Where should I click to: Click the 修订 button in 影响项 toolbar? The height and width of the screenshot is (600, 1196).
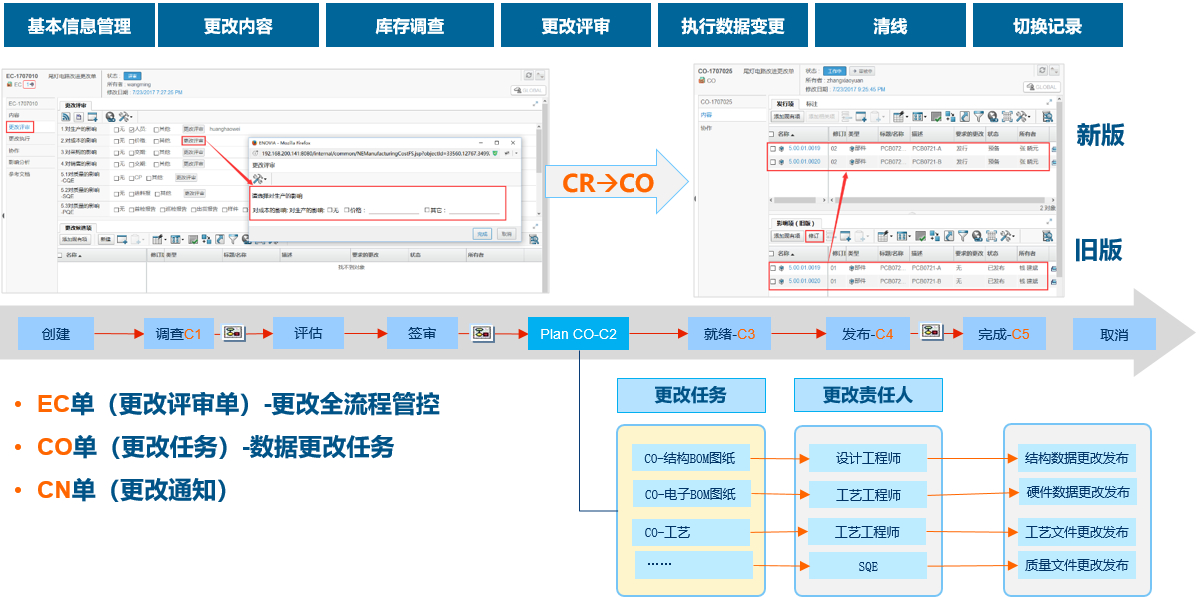[814, 236]
